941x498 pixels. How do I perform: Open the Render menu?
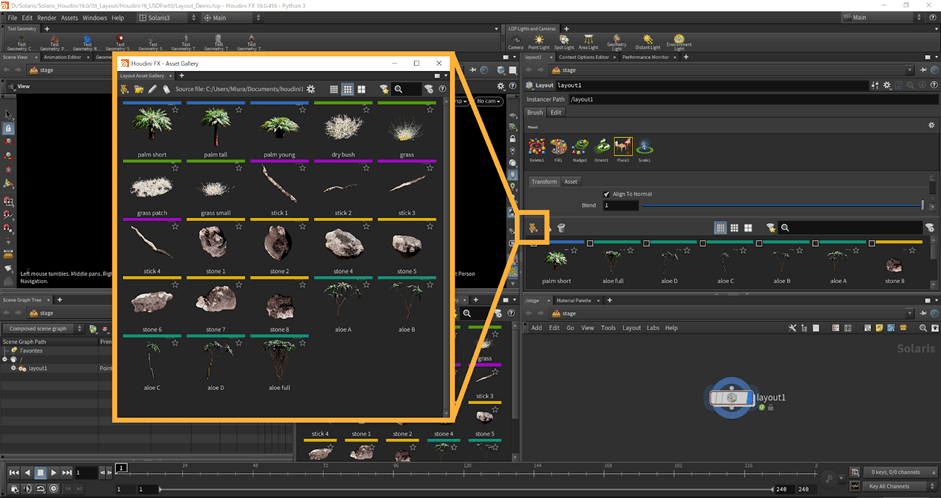[x=47, y=18]
